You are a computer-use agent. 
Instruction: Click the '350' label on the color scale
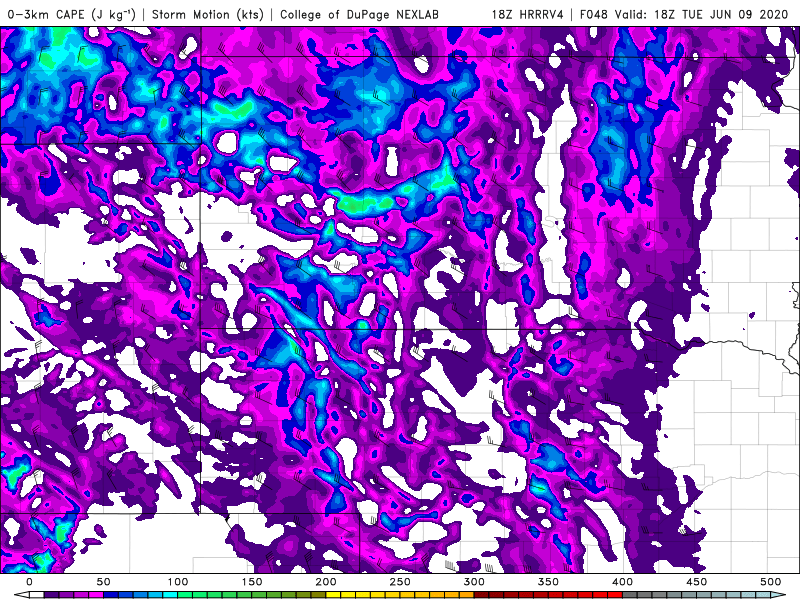point(548,582)
